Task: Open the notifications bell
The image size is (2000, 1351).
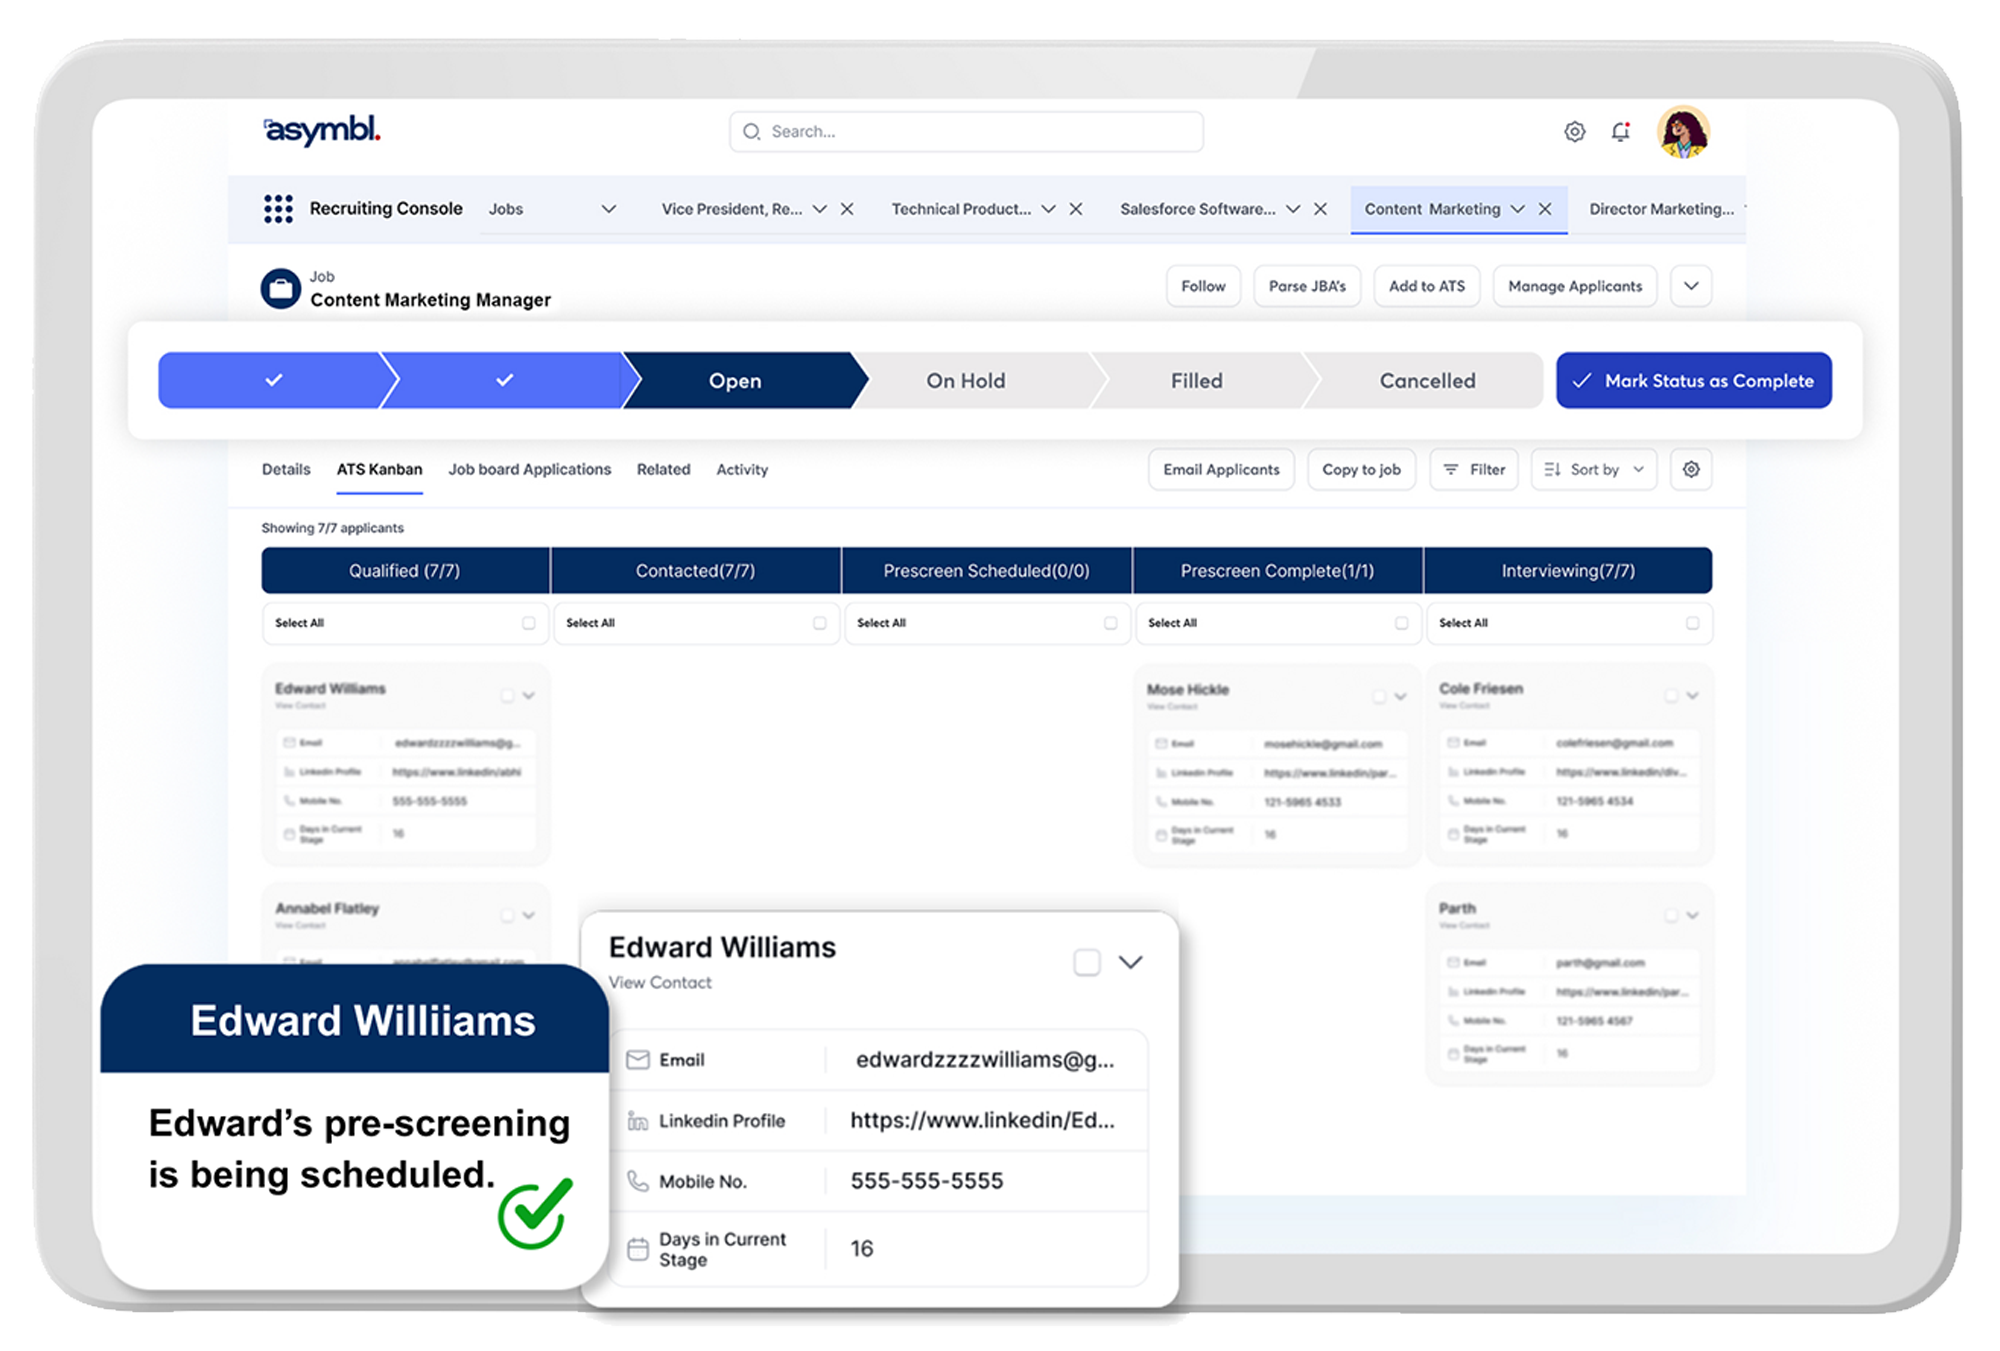Action: (1620, 132)
